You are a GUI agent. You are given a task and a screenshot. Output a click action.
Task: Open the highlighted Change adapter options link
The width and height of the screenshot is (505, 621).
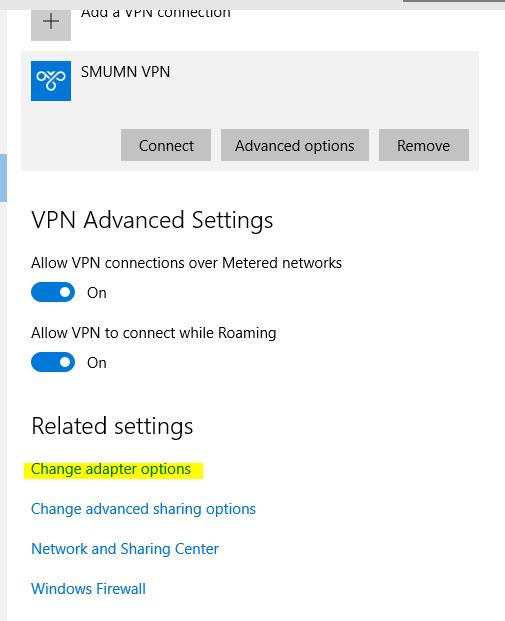[111, 469]
